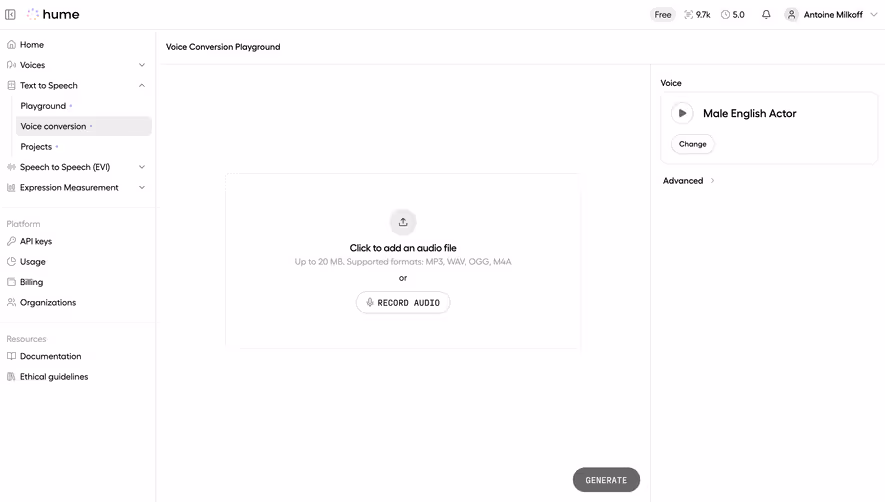Click the Change voice button
Image resolution: width=885 pixels, height=502 pixels.
693,144
